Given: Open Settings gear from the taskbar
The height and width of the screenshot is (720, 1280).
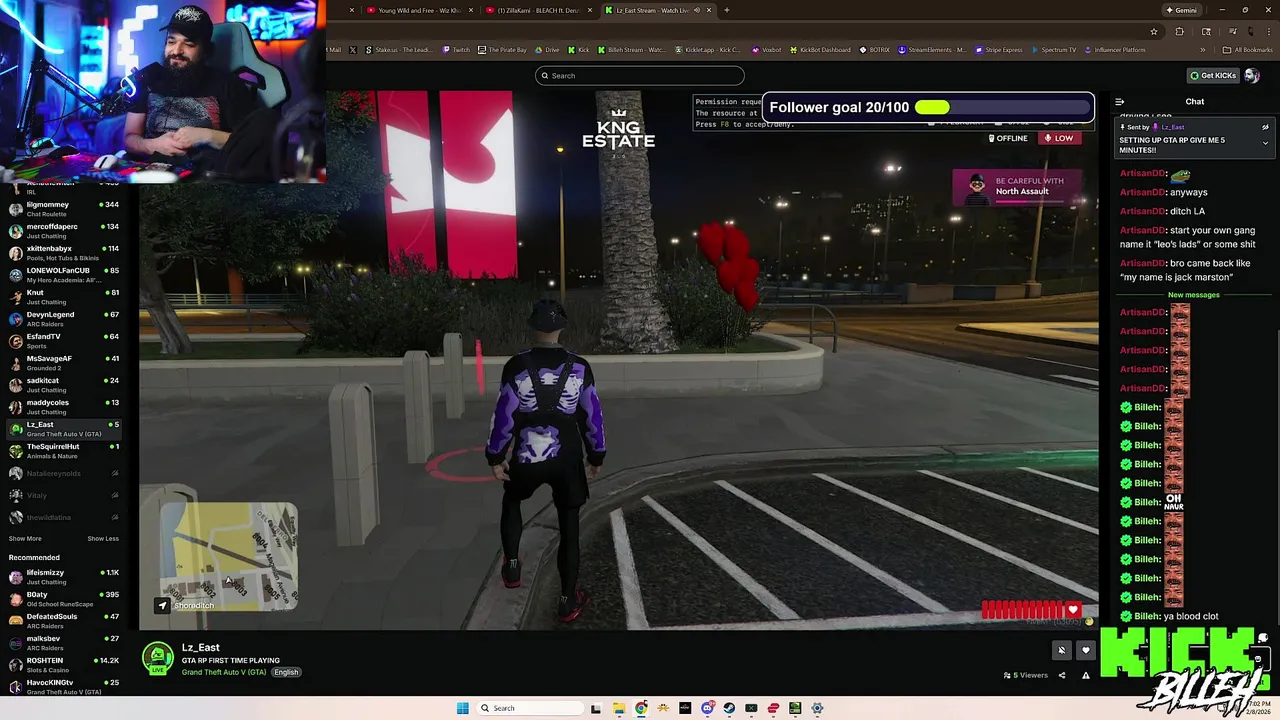Looking at the screenshot, I should 817,708.
